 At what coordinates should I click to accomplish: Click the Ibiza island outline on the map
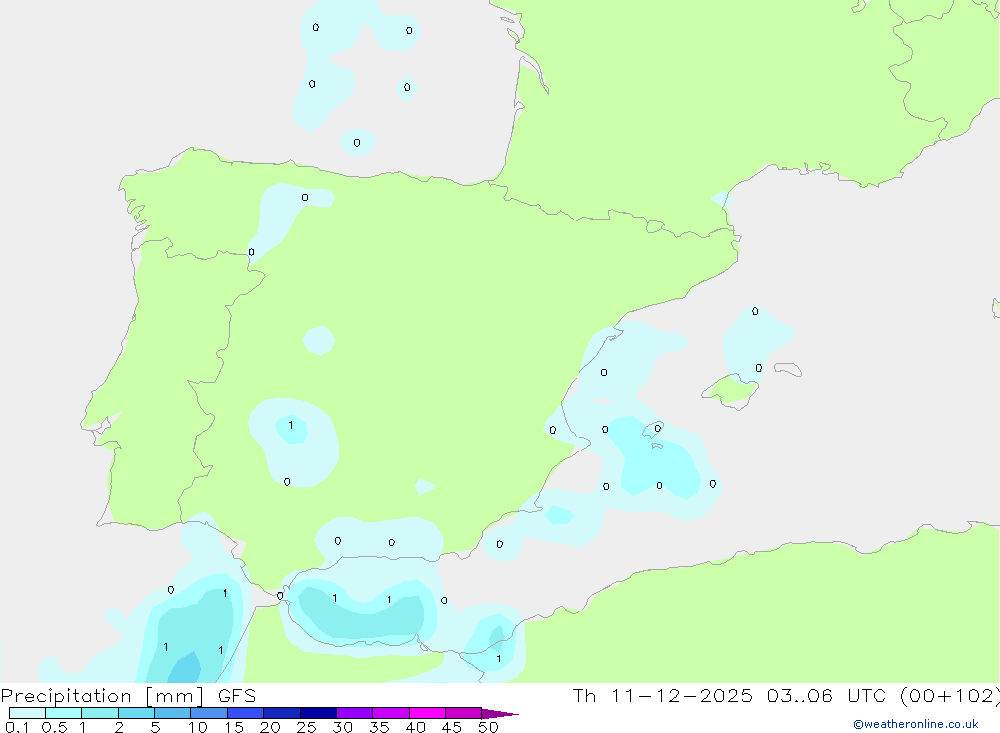click(652, 430)
